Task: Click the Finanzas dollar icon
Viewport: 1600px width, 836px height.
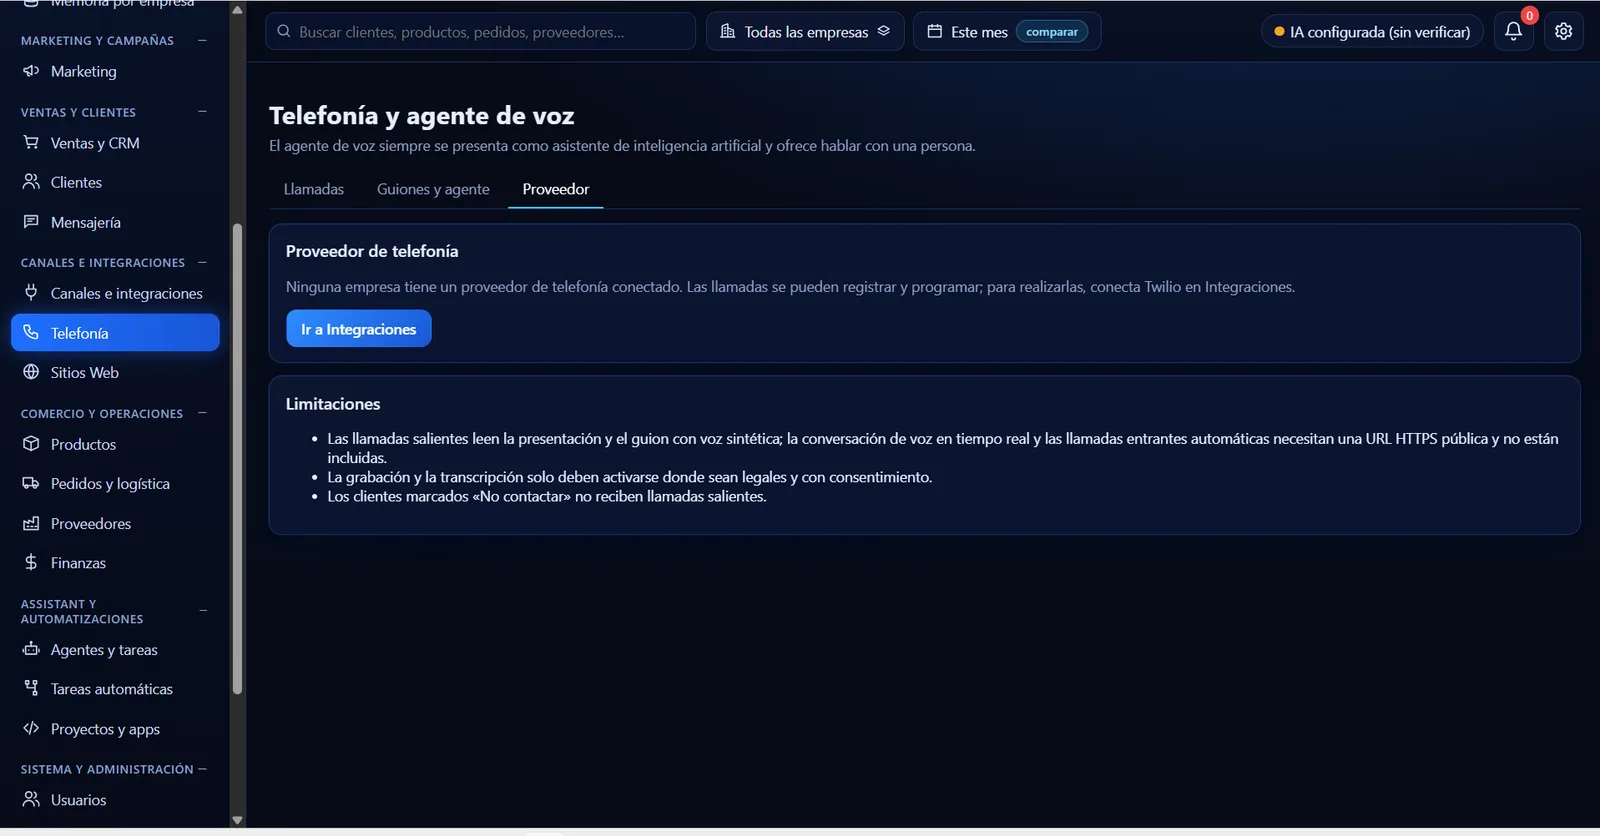Action: point(31,562)
